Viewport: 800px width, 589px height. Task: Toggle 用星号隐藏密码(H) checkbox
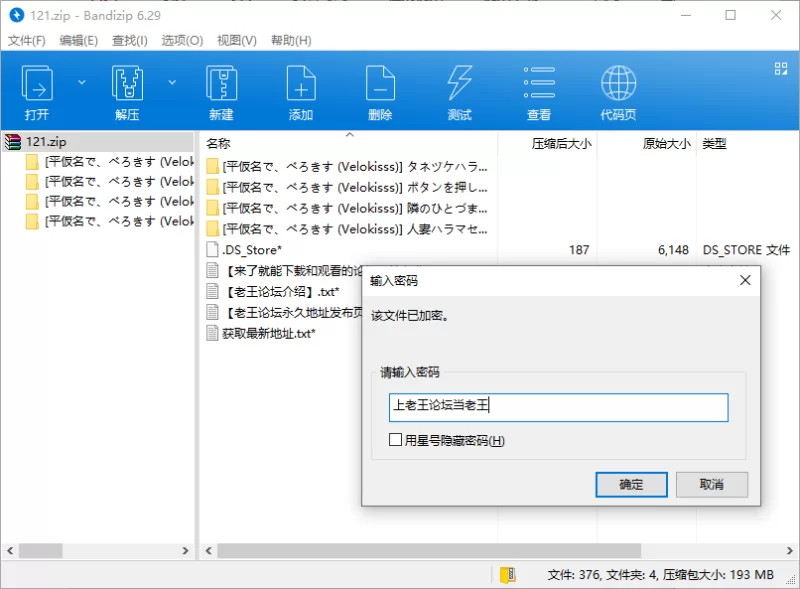pyautogui.click(x=395, y=440)
